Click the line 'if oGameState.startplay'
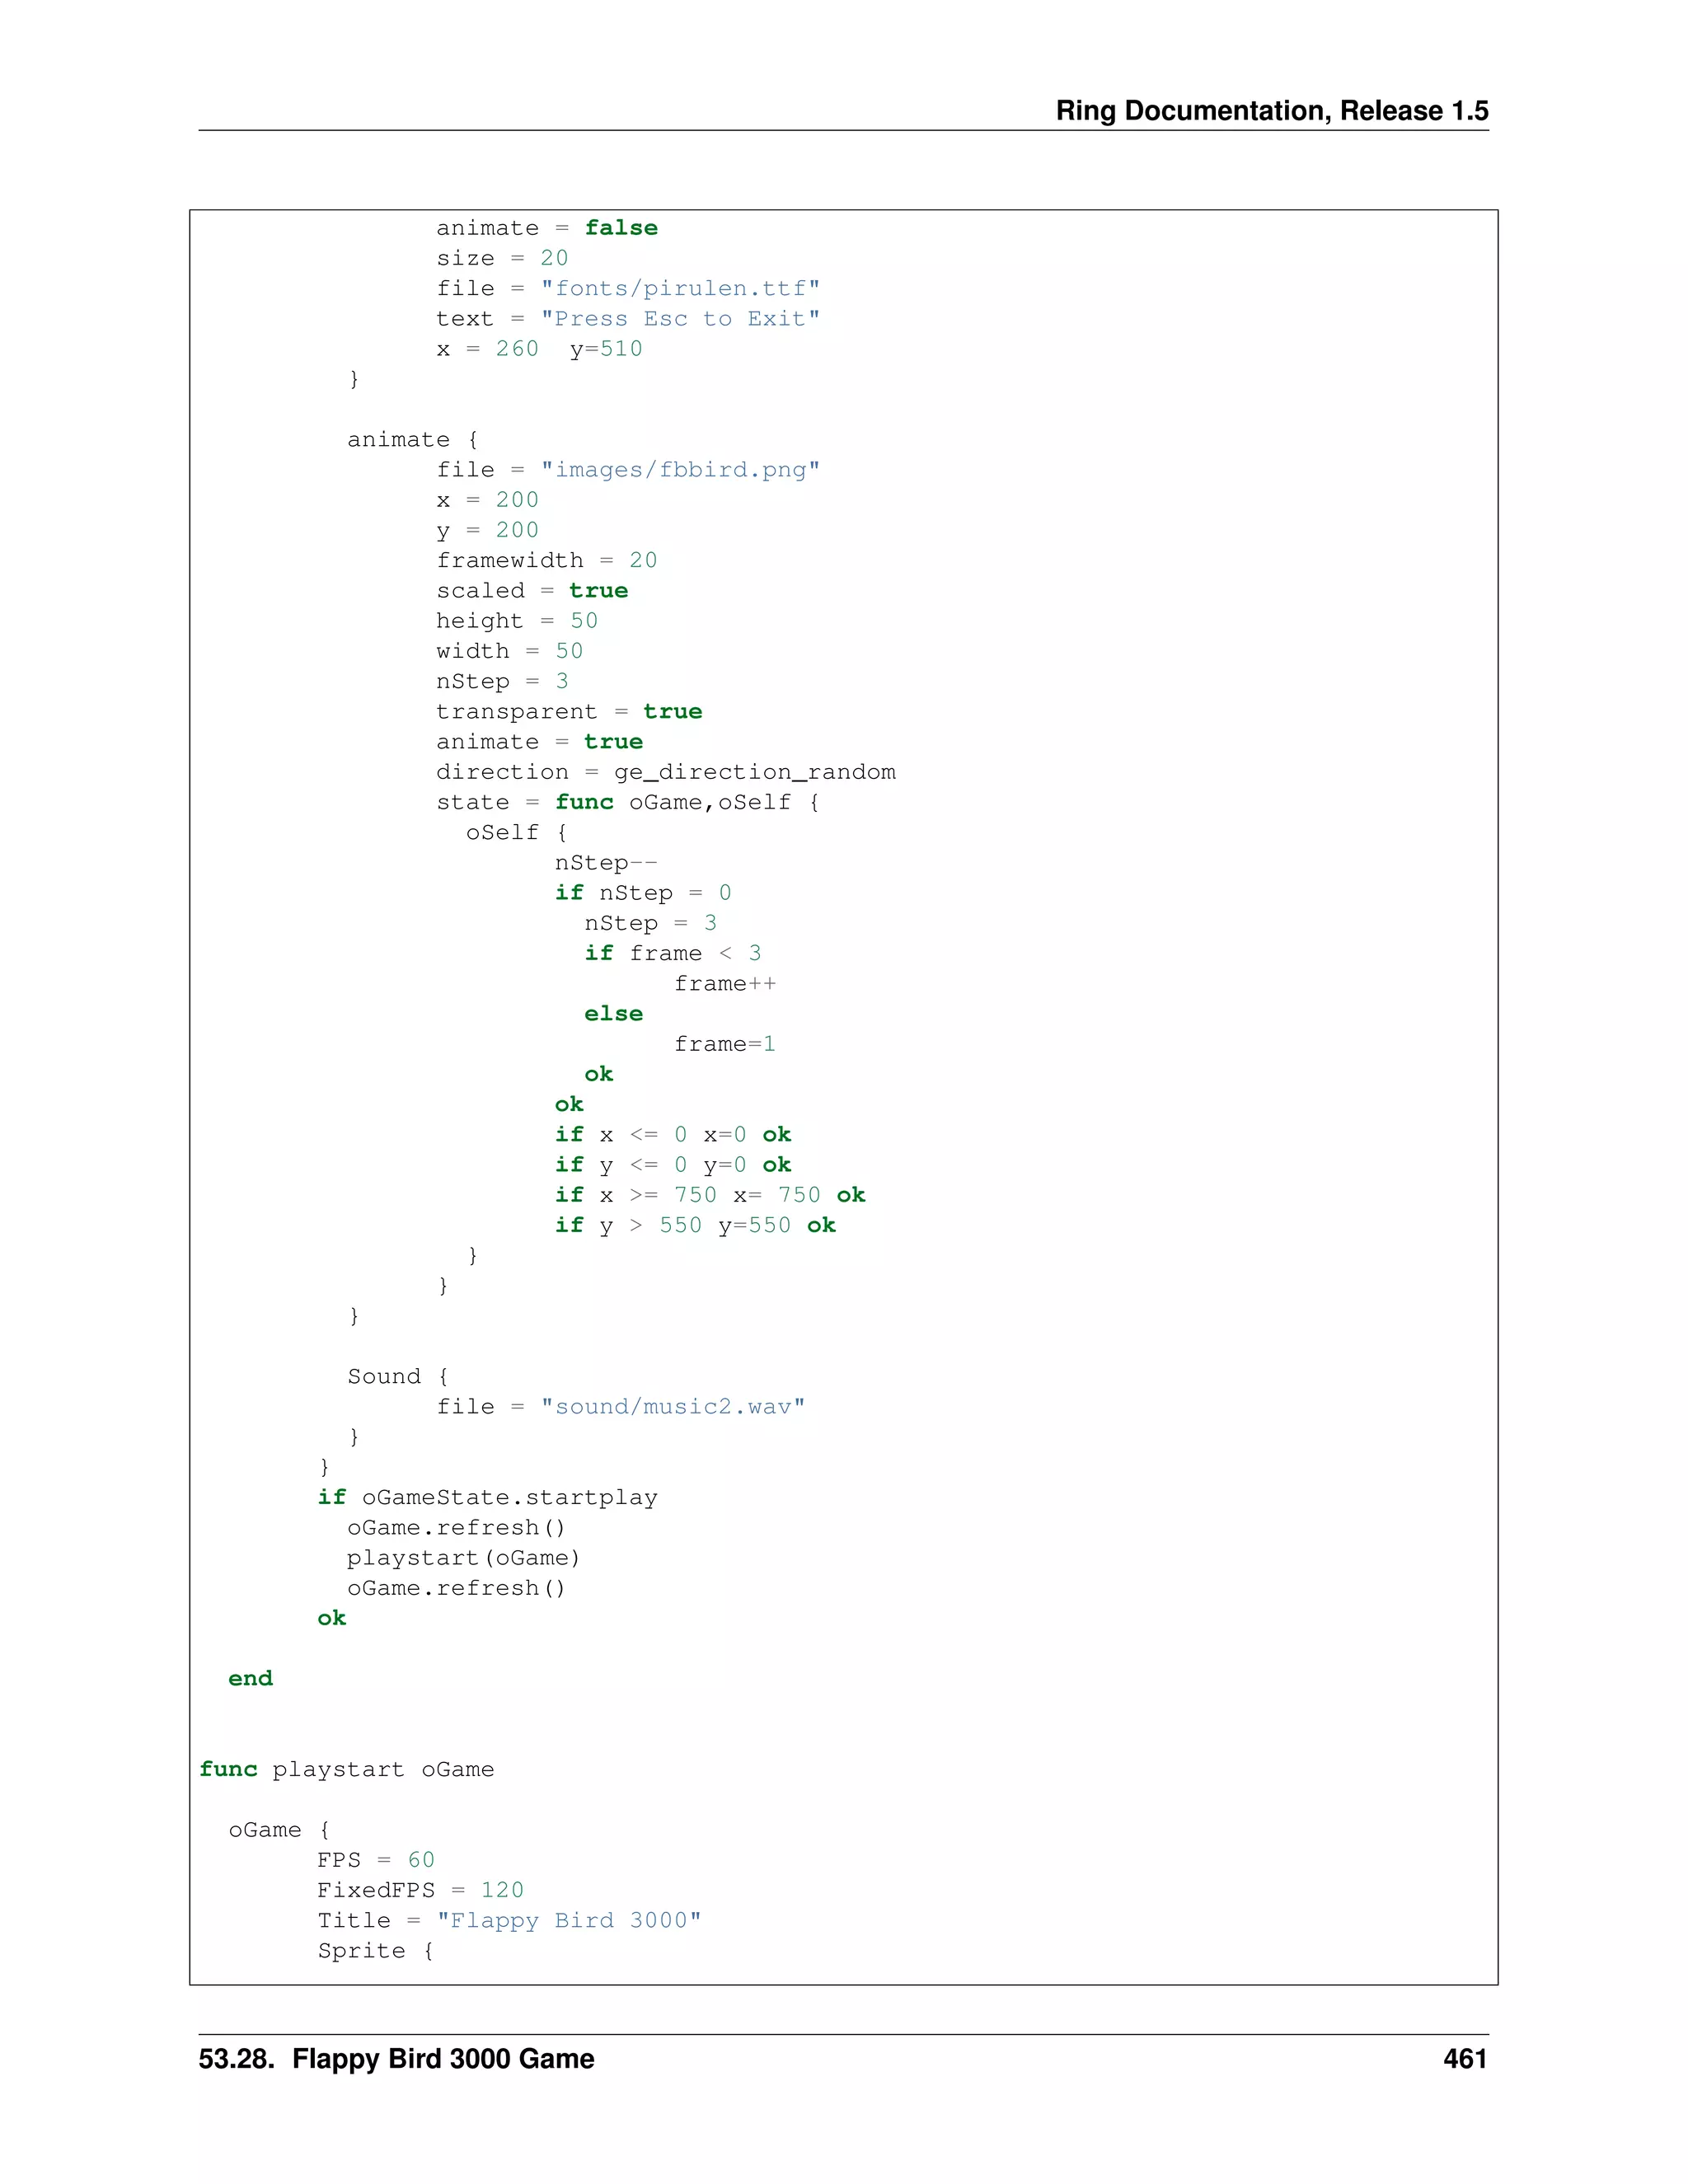The image size is (1688, 2184). (x=488, y=1498)
